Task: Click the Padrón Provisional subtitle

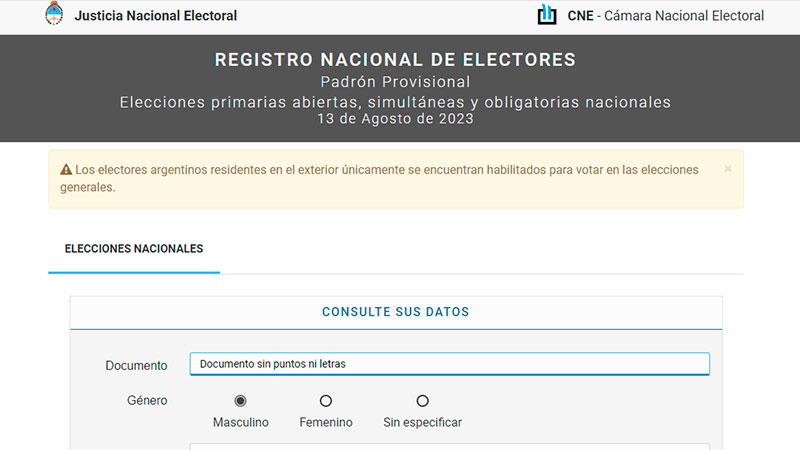Action: click(x=395, y=82)
